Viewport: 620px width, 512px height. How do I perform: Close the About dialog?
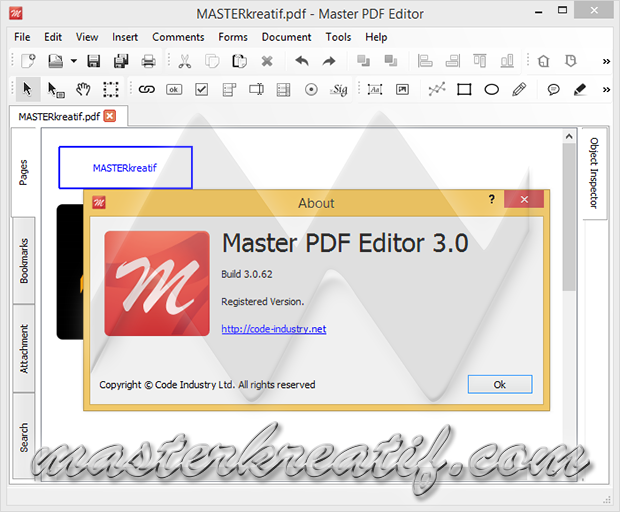(x=524, y=199)
